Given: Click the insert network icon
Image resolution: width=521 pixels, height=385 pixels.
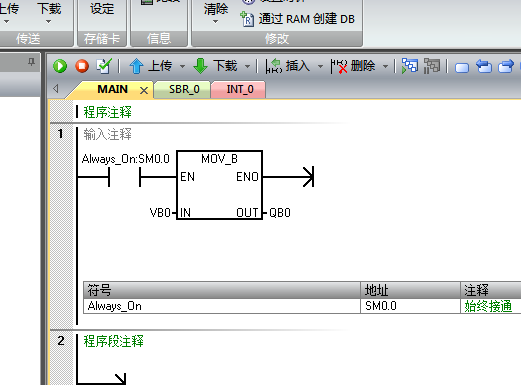Looking at the screenshot, I should click(274, 66).
